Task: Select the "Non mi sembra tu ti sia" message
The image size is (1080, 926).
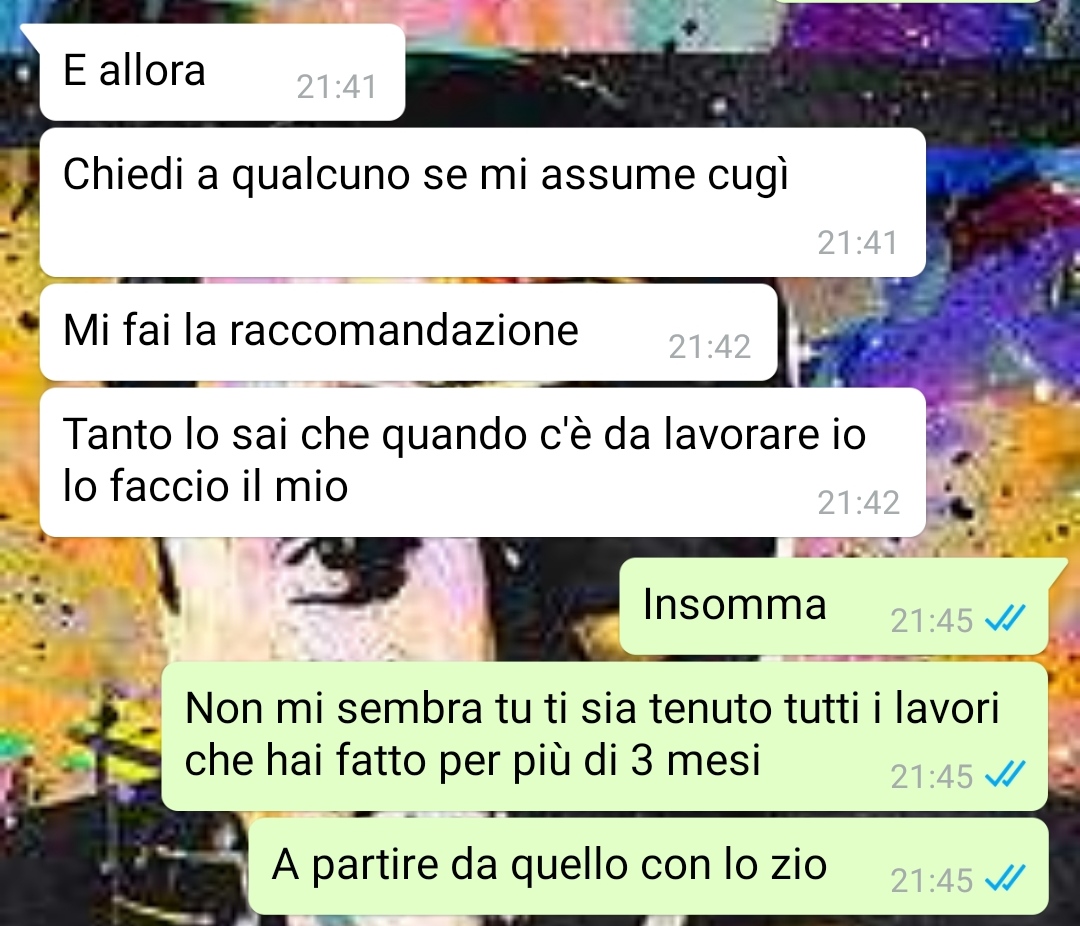Action: click(x=604, y=736)
